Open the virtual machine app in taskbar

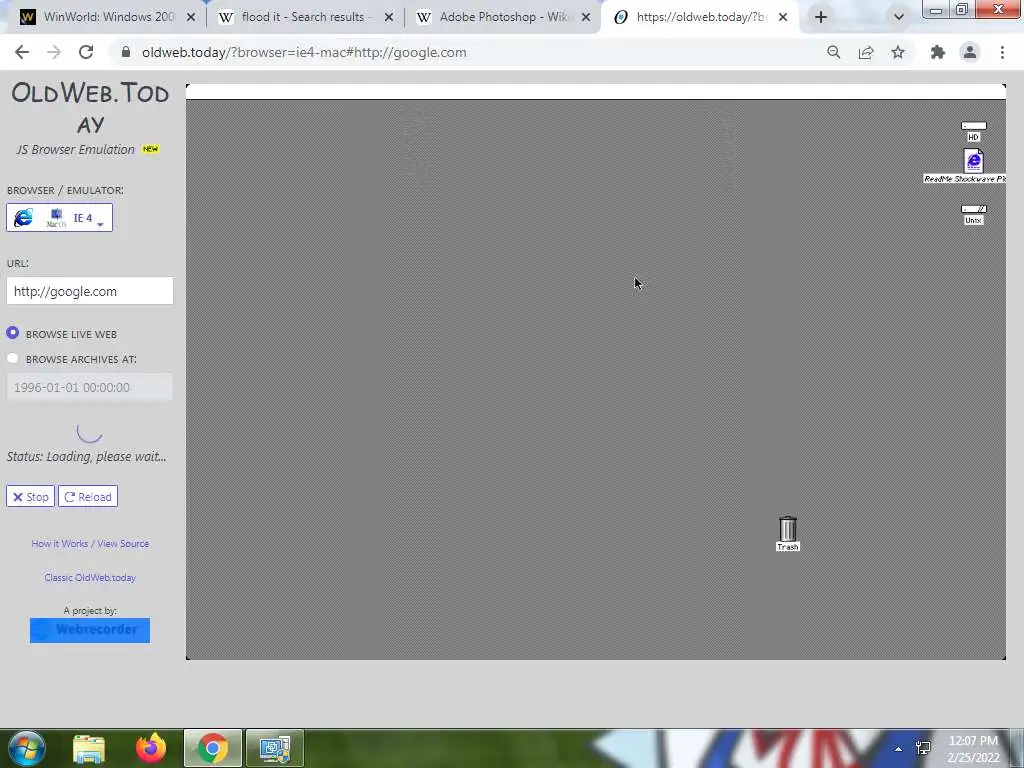[x=275, y=748]
